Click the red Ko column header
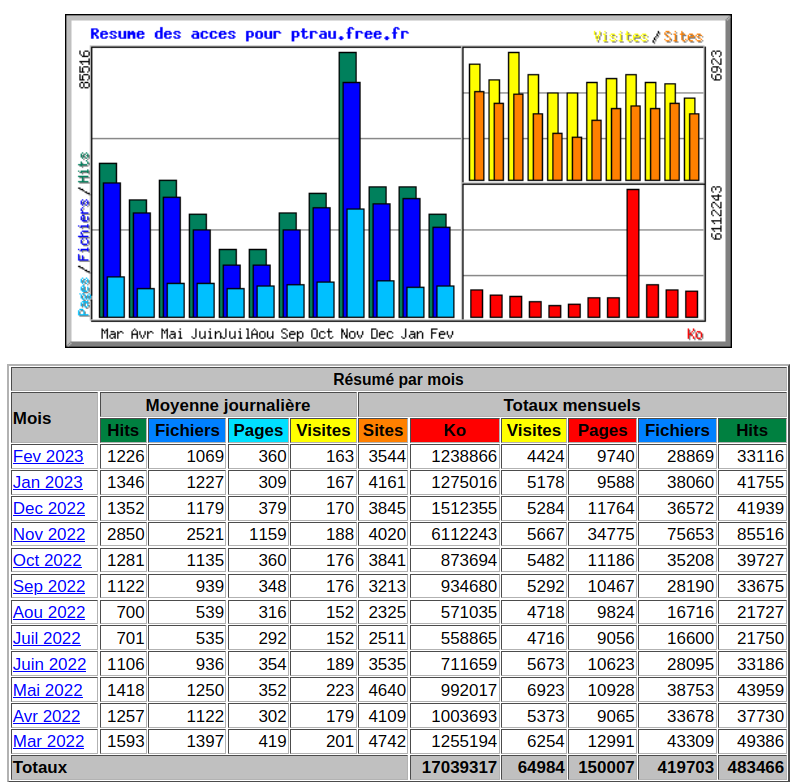808x782 pixels. point(455,430)
